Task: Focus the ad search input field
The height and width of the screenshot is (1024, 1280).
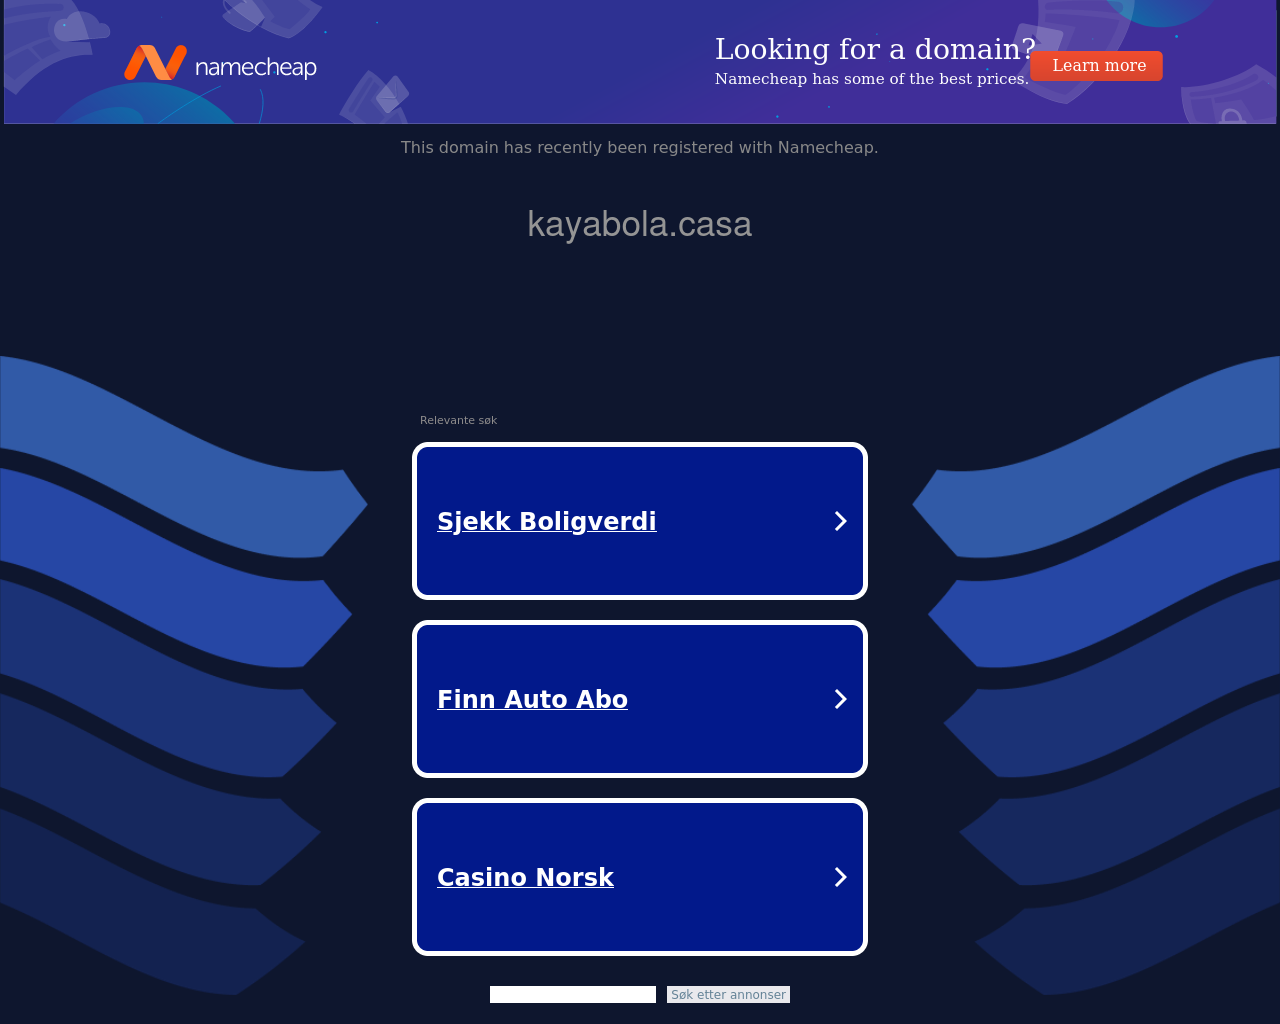Action: point(573,994)
